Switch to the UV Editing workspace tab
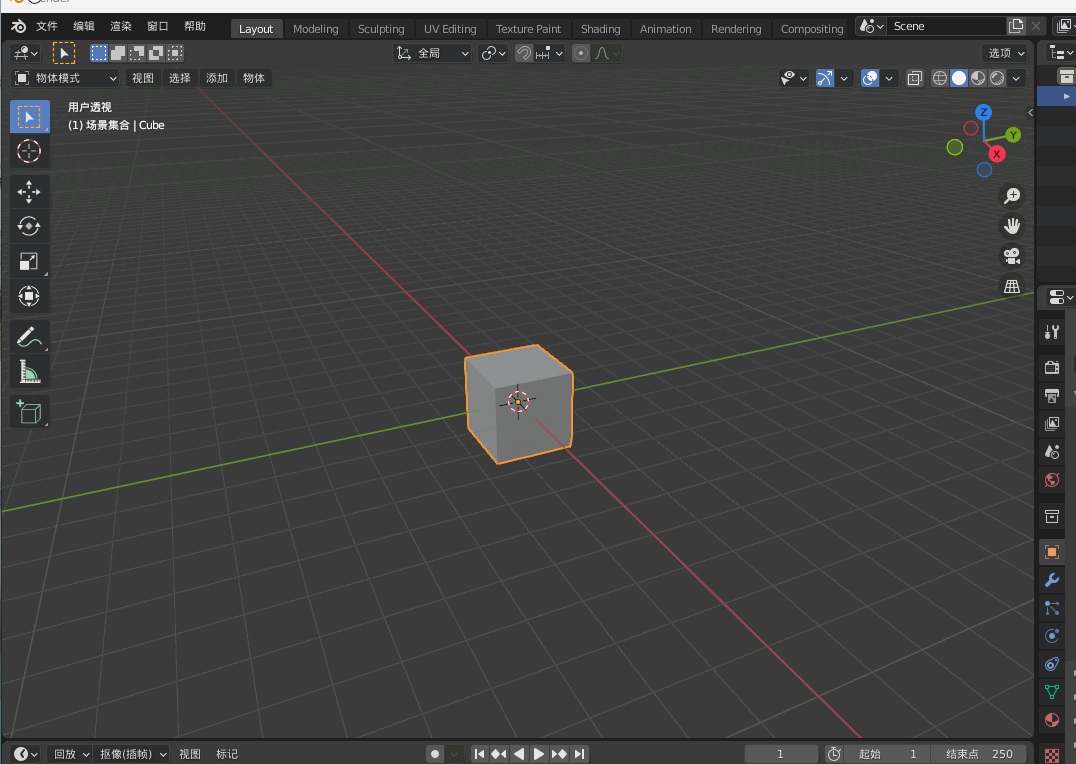Screen dimensions: 1076x764 [450, 29]
